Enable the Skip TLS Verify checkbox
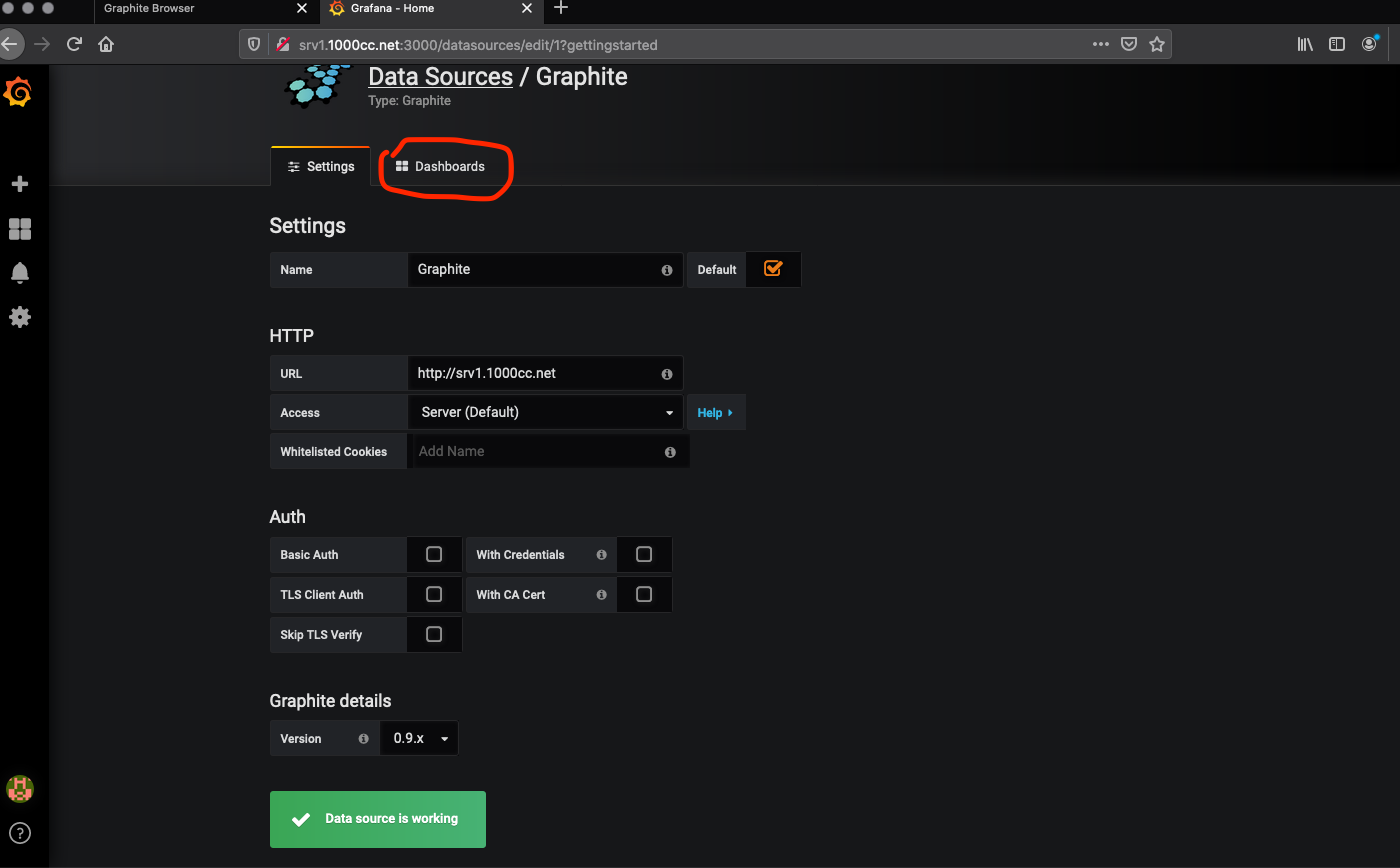 434,634
